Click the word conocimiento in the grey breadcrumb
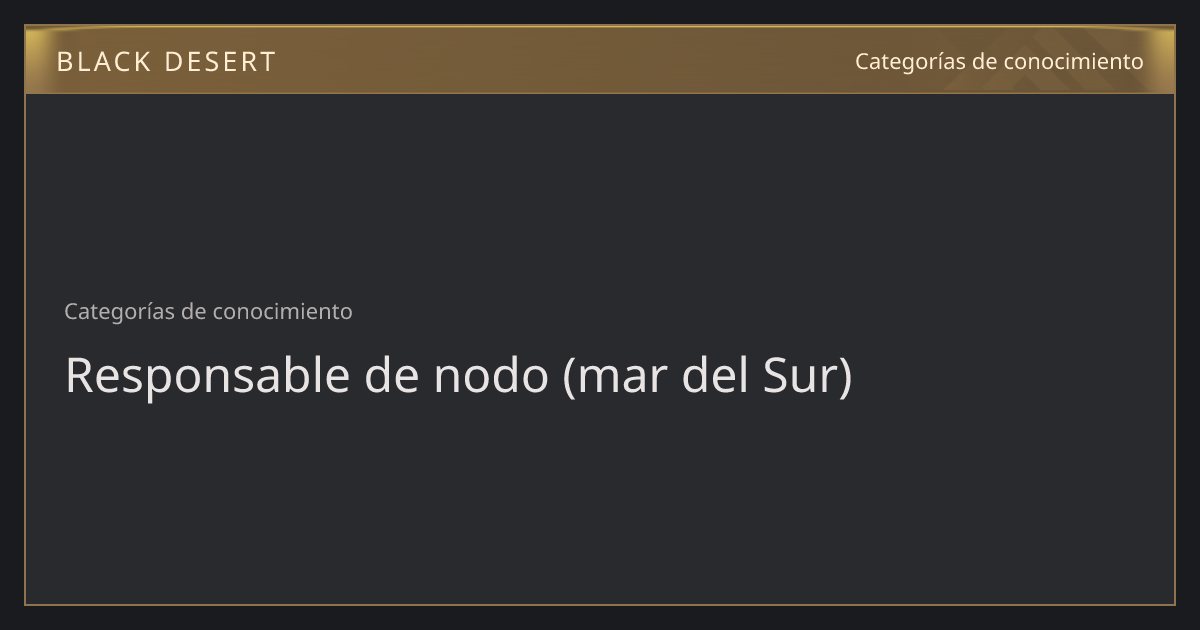Screen dimensions: 1200x630 [282, 311]
